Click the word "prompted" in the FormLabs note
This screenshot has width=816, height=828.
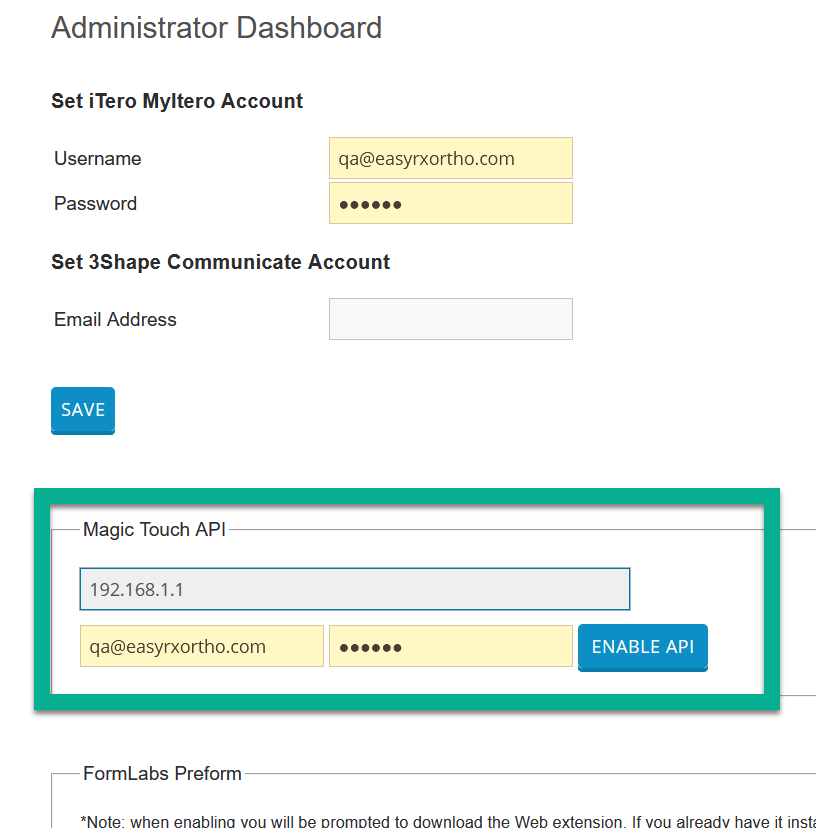[x=349, y=821]
